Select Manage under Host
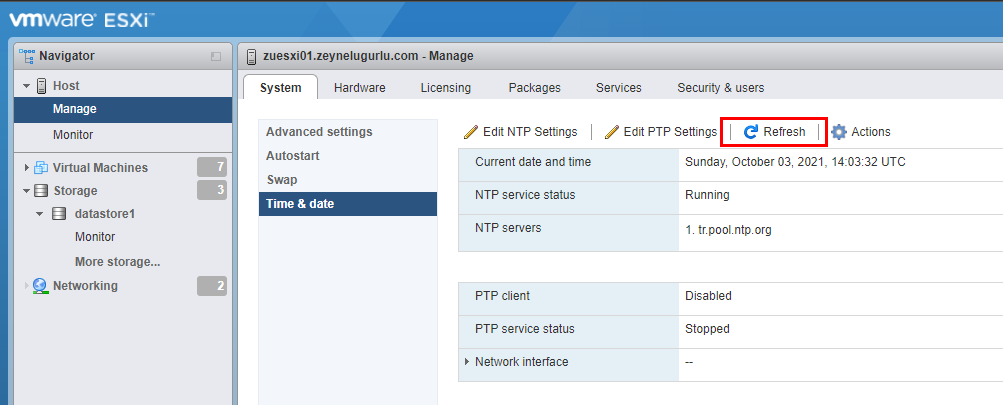Image resolution: width=1003 pixels, height=405 pixels. pos(123,109)
